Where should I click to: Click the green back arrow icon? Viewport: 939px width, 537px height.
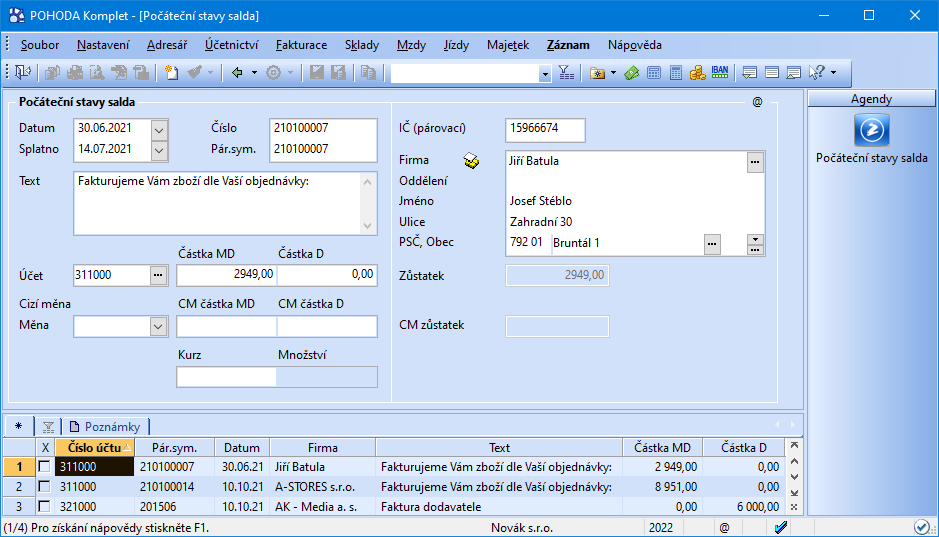pos(237,73)
